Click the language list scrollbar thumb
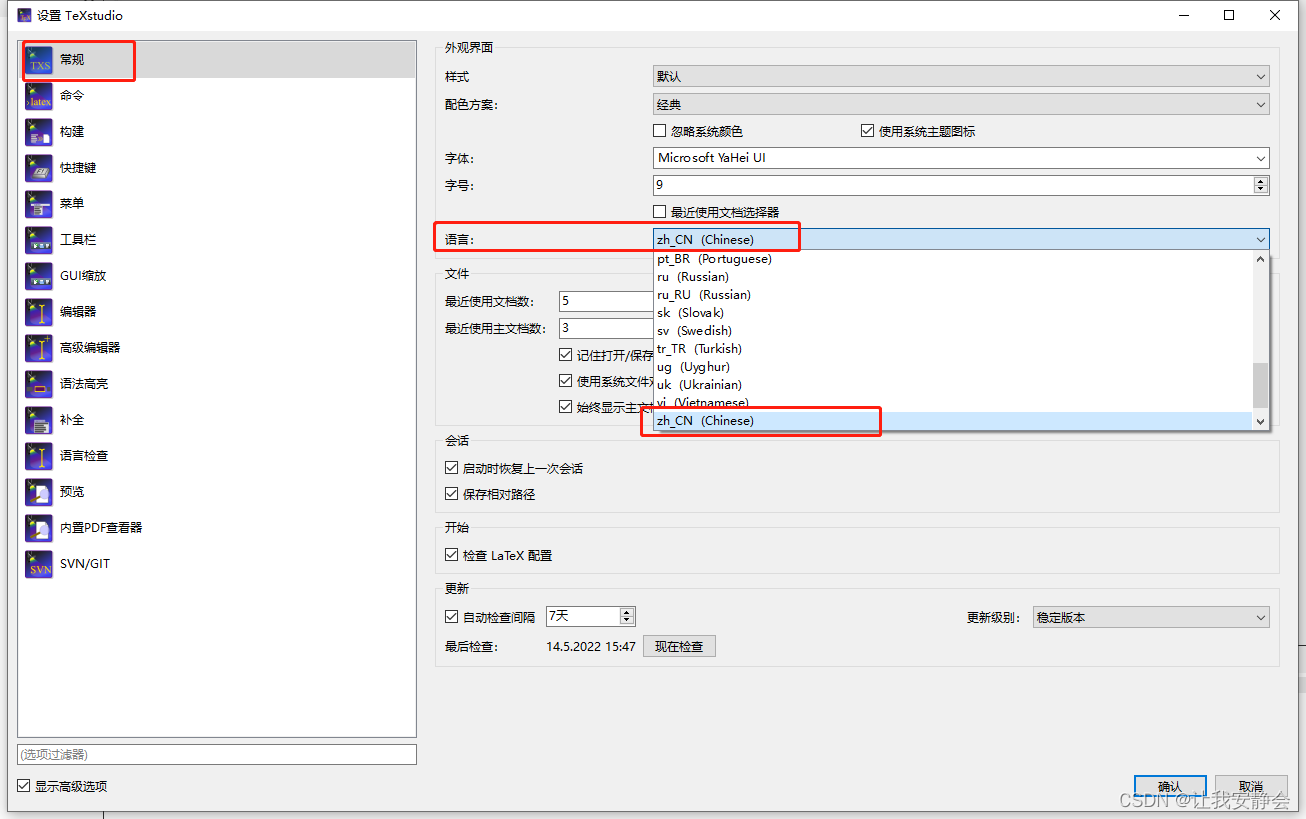Screen dimensions: 1306x819 click(1260, 385)
